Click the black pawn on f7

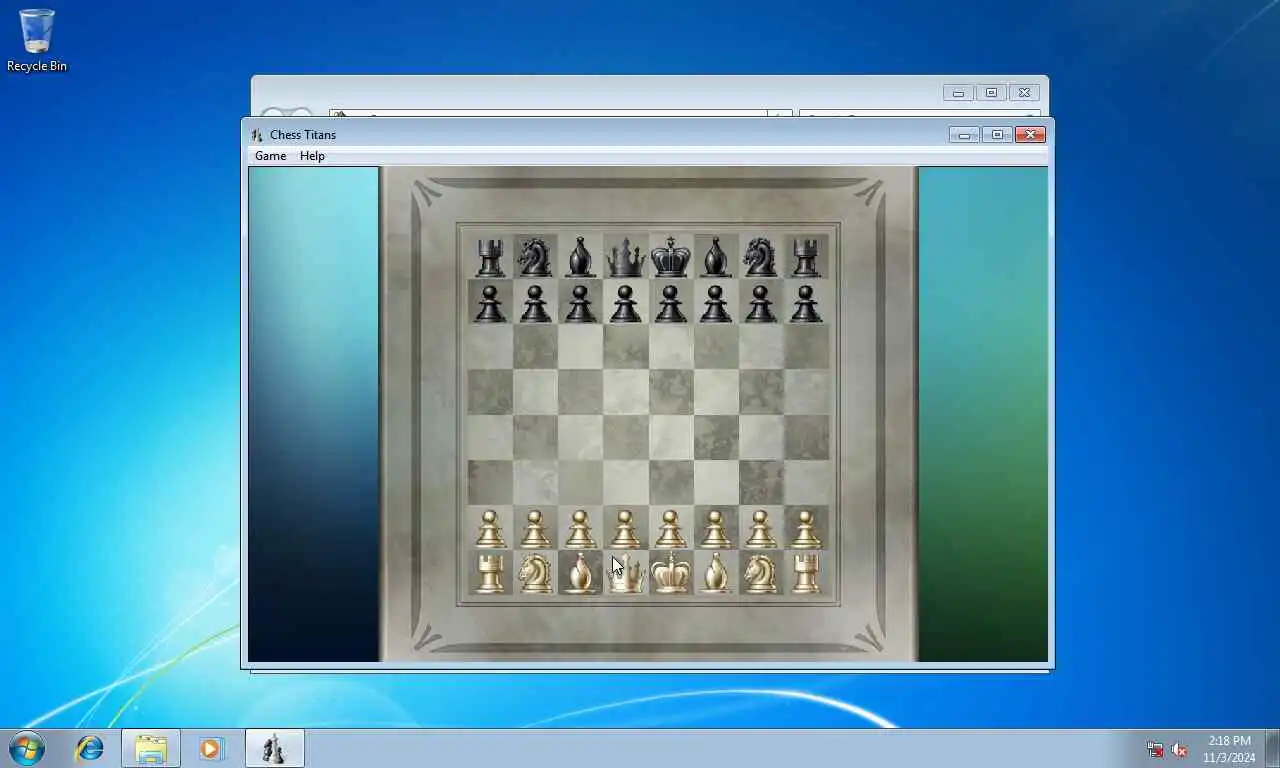point(716,303)
